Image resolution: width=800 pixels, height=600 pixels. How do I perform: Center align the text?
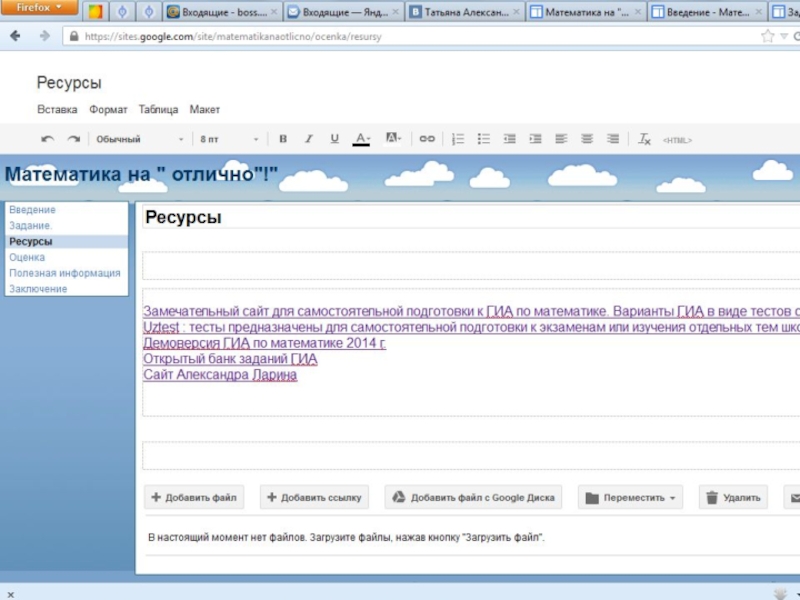[x=587, y=139]
